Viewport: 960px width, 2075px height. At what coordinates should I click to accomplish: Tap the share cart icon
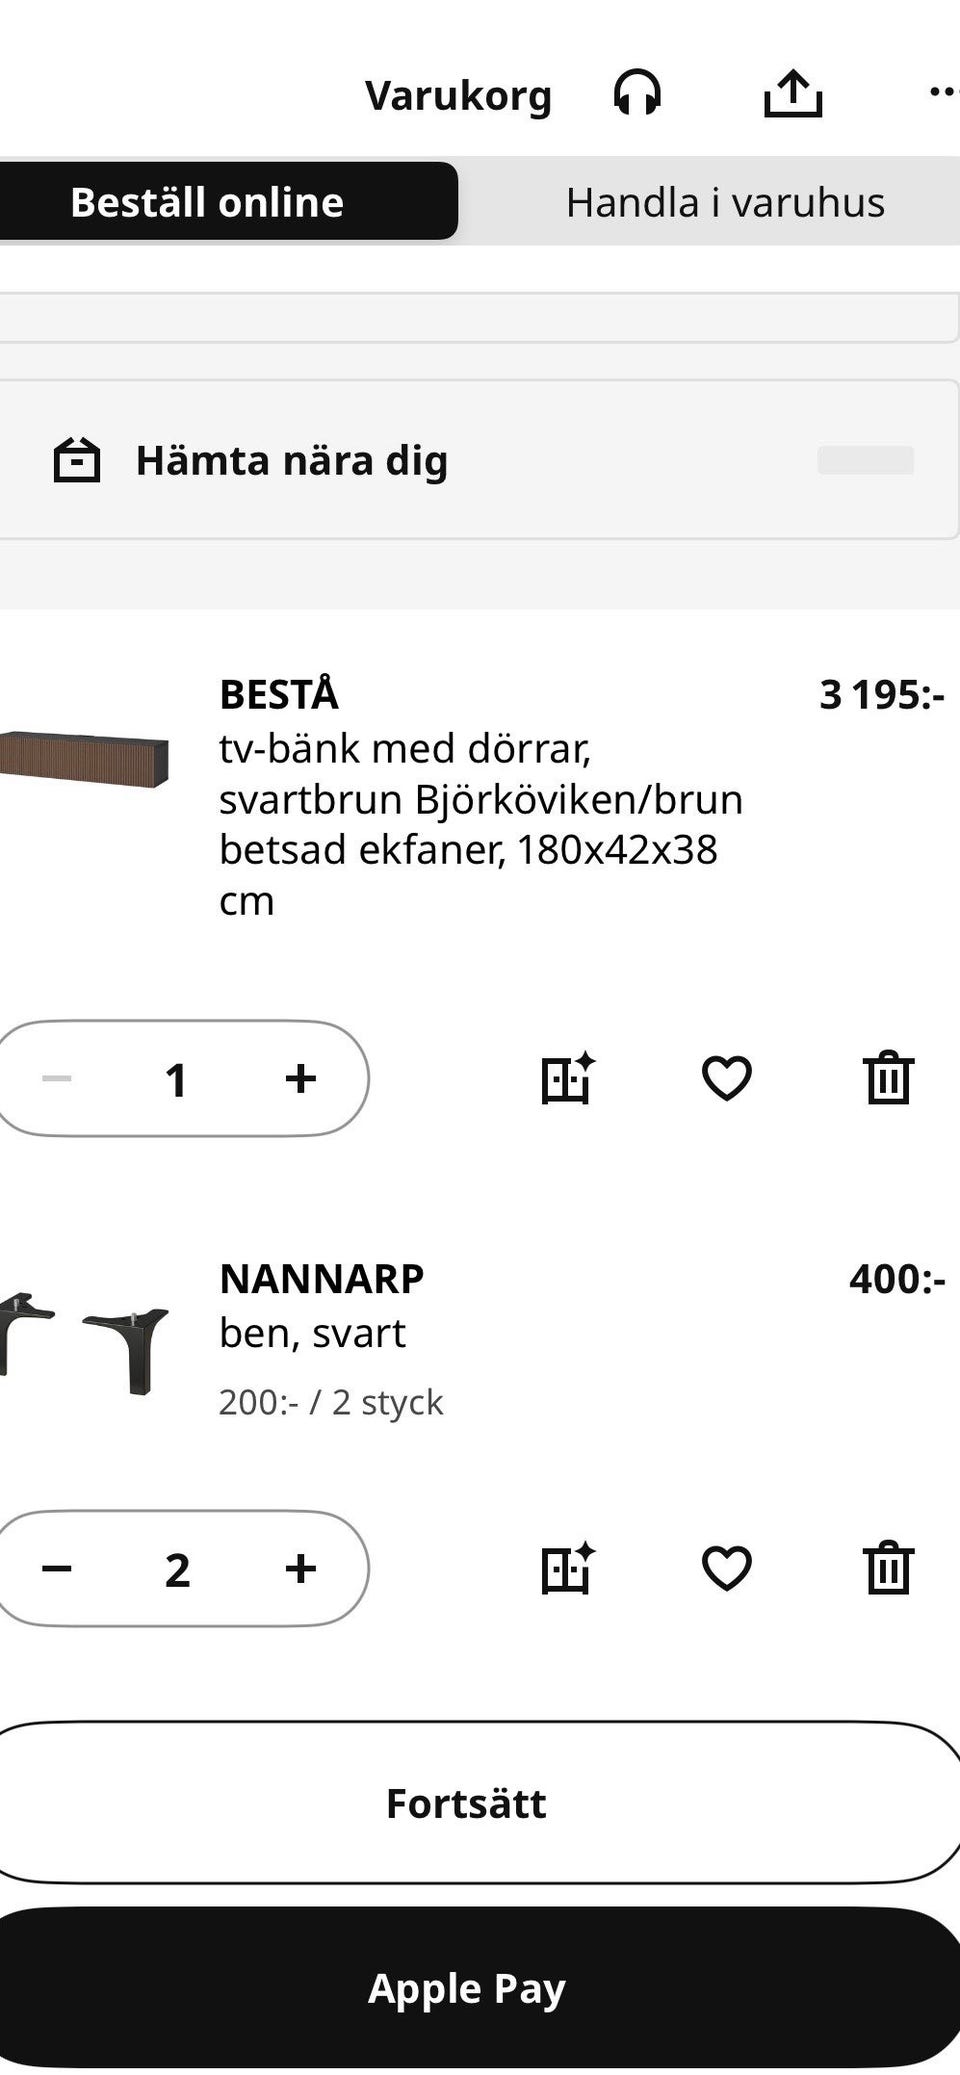coord(793,94)
